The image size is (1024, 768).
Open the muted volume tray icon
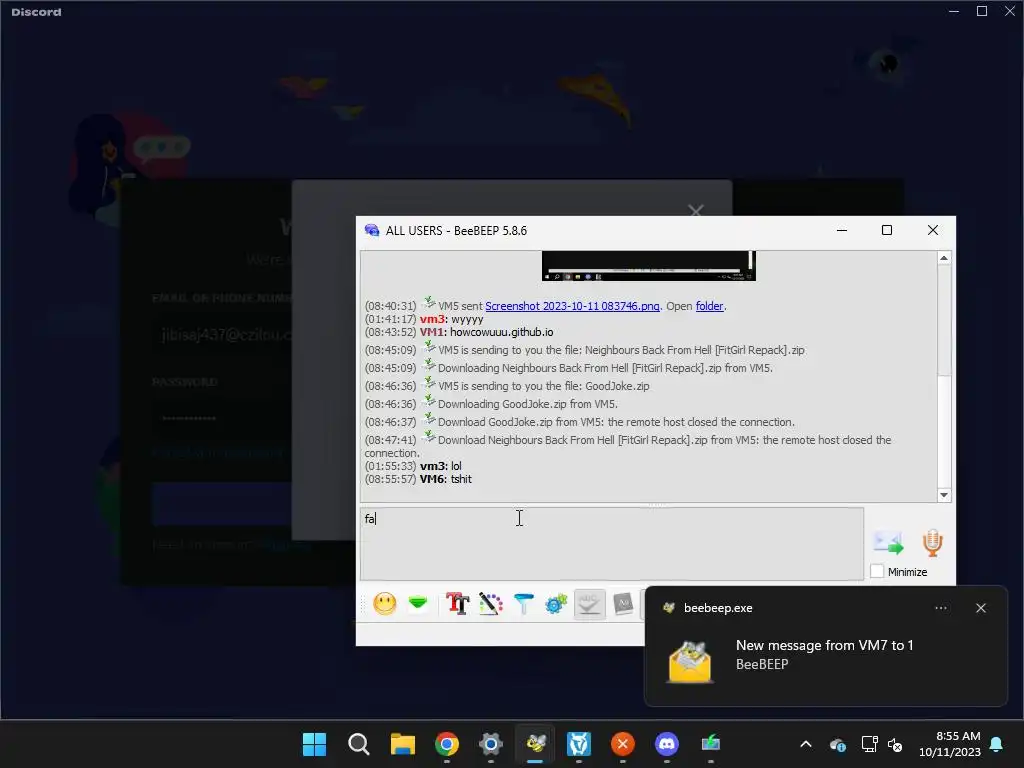[895, 744]
